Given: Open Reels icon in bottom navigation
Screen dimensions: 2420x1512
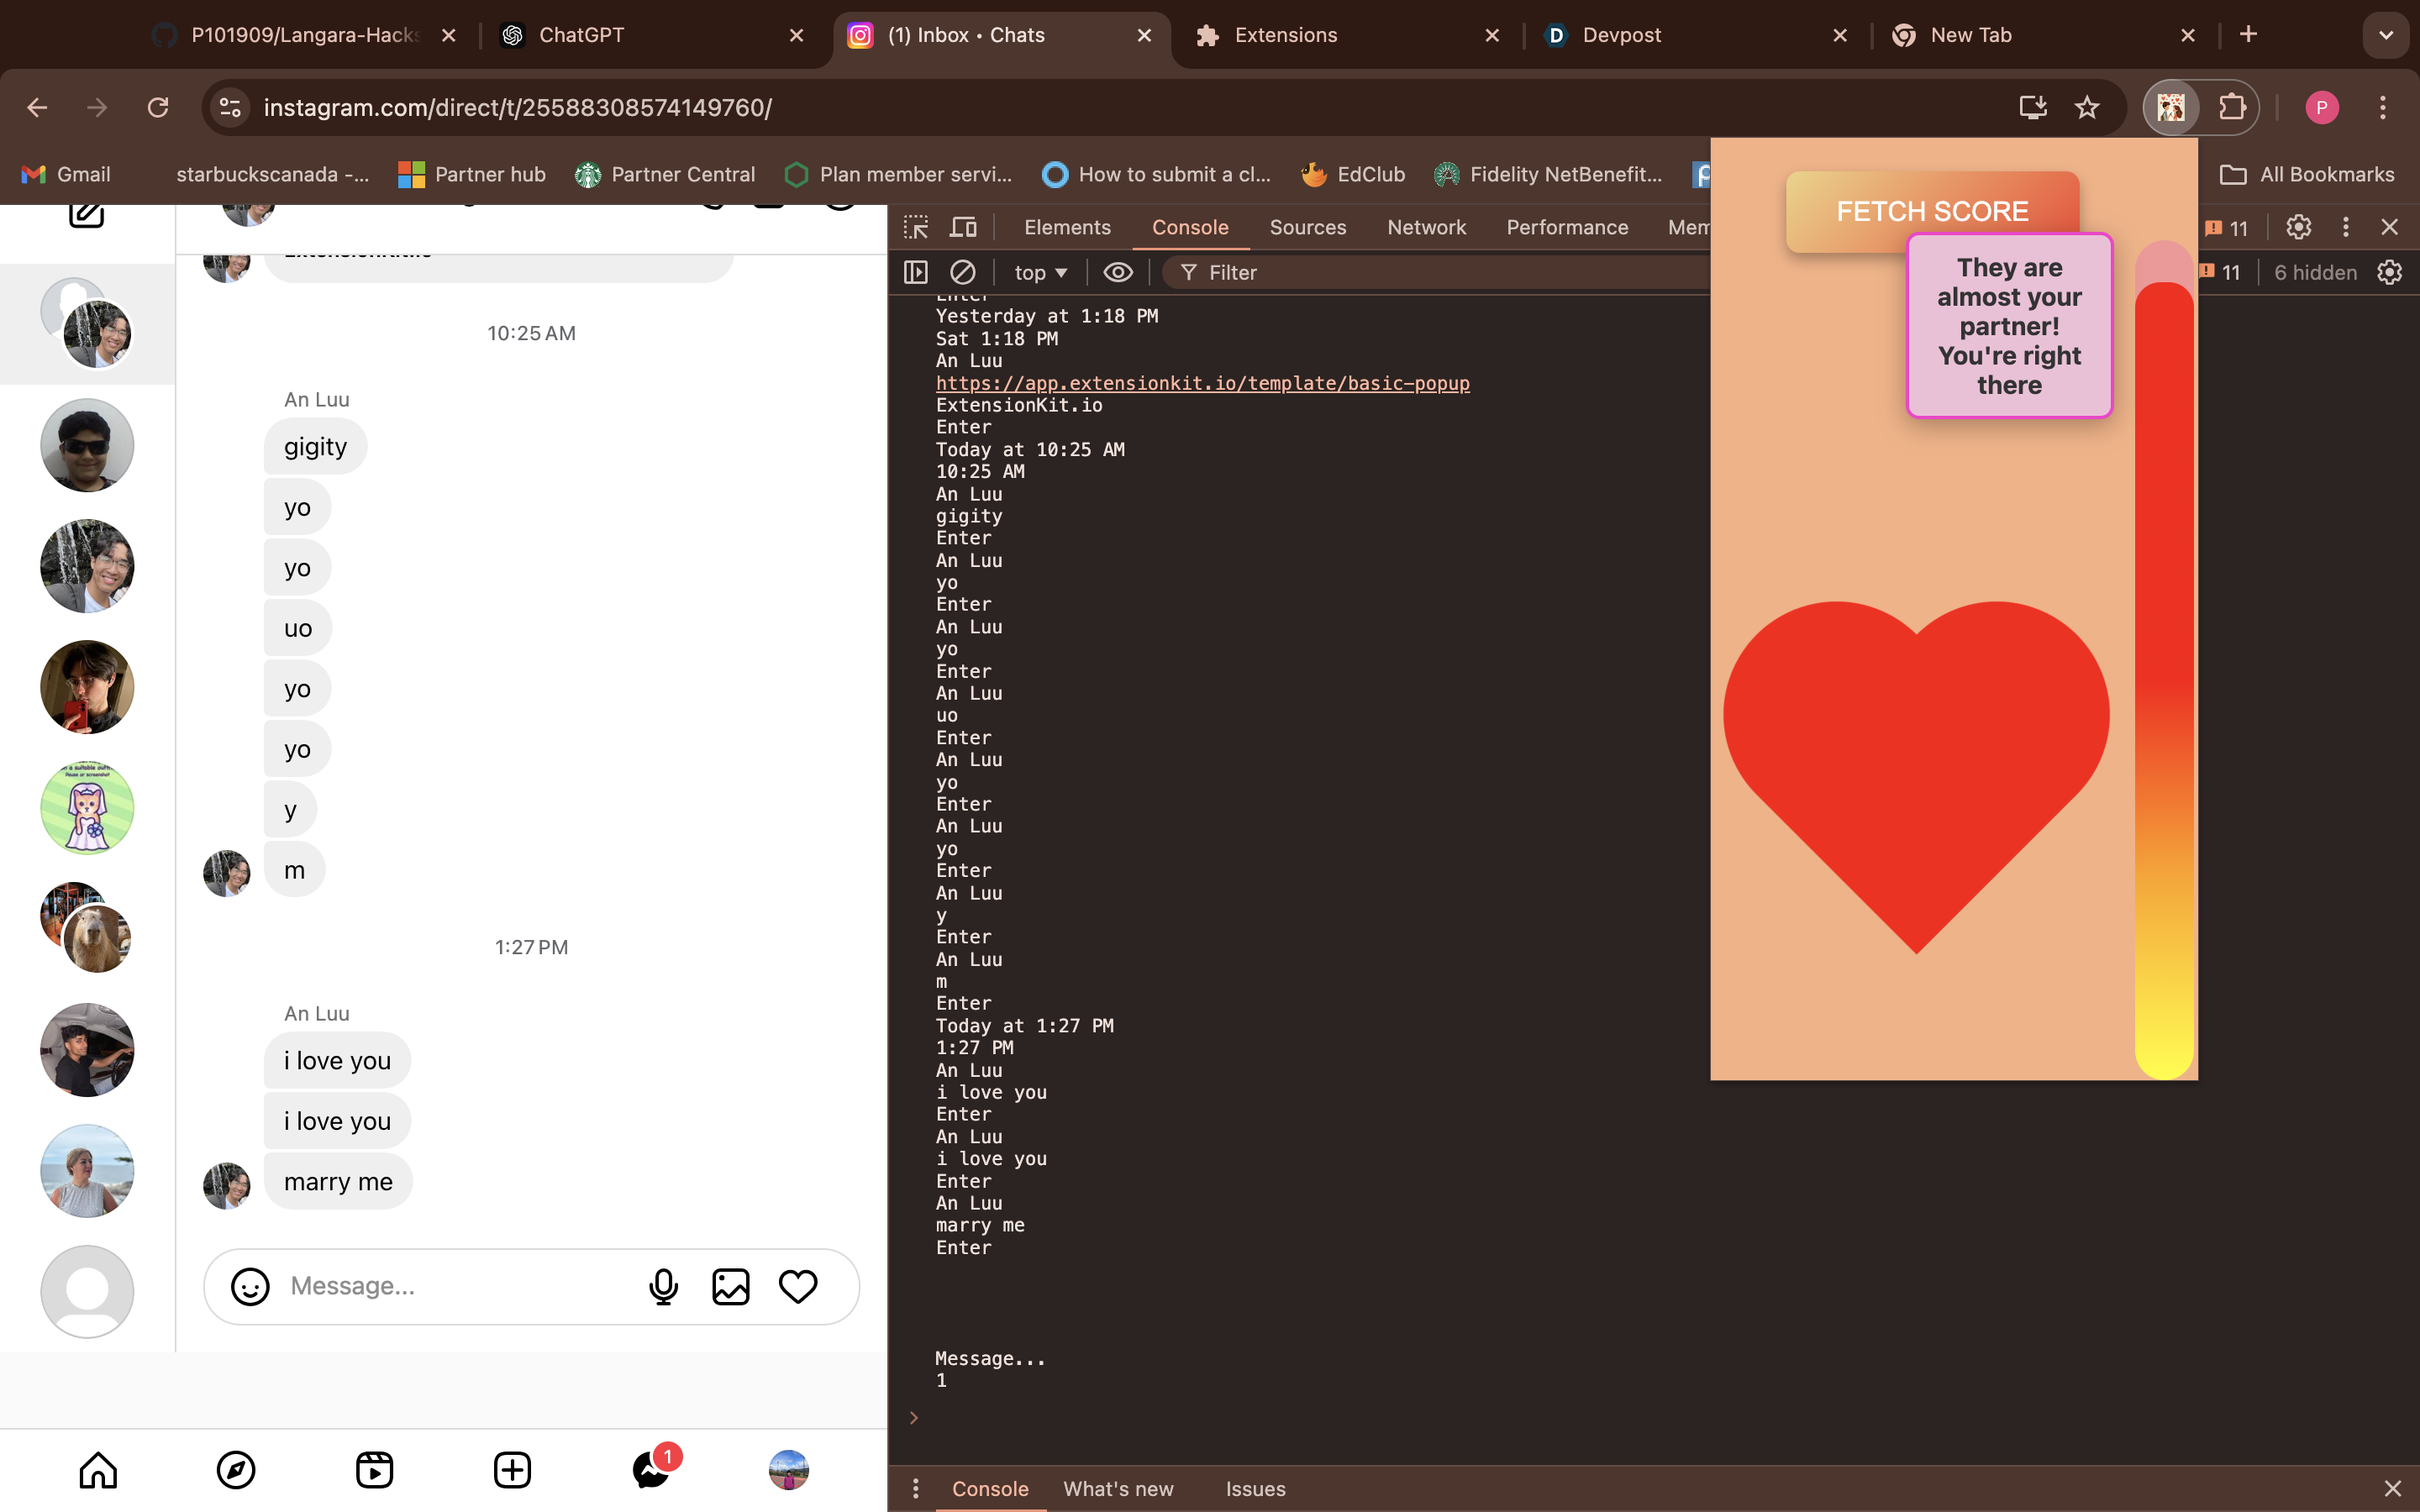Looking at the screenshot, I should click(374, 1470).
